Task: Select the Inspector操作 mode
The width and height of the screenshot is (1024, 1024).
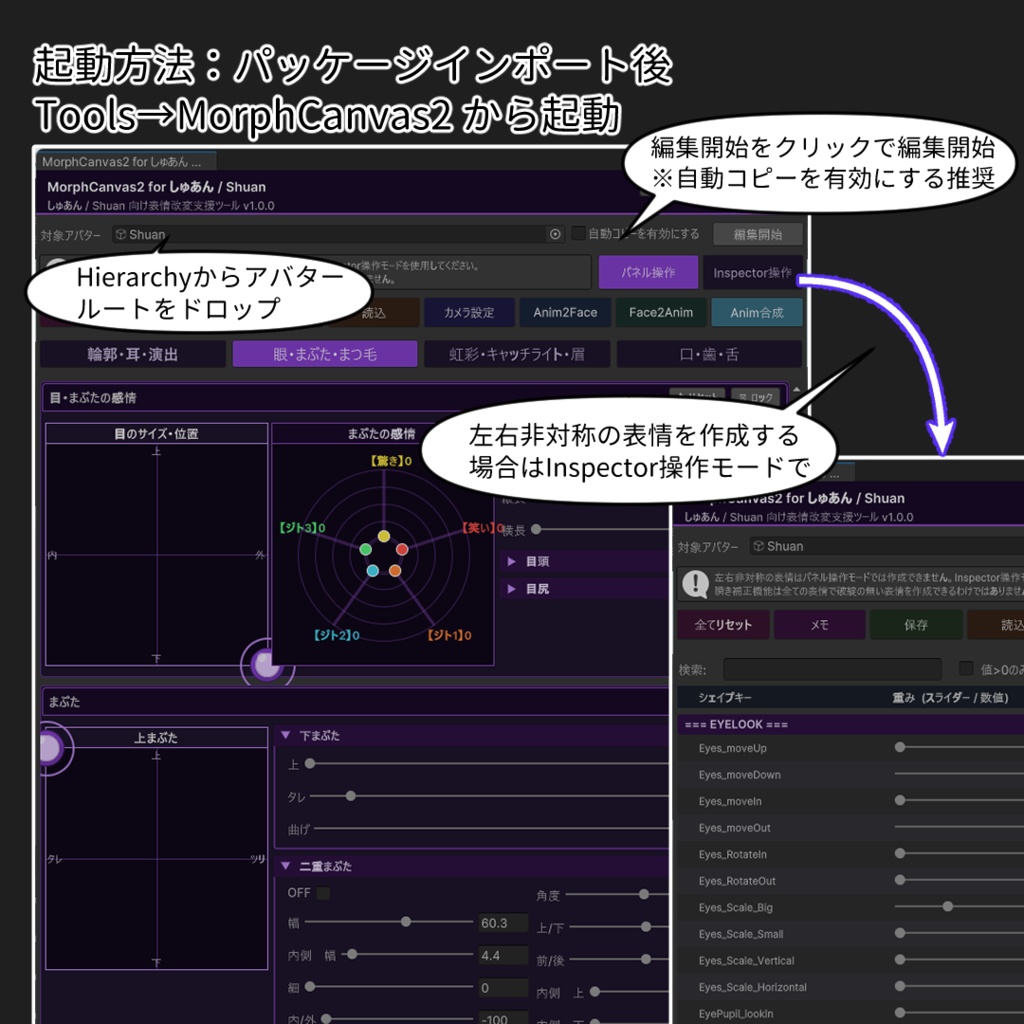Action: 752,272
